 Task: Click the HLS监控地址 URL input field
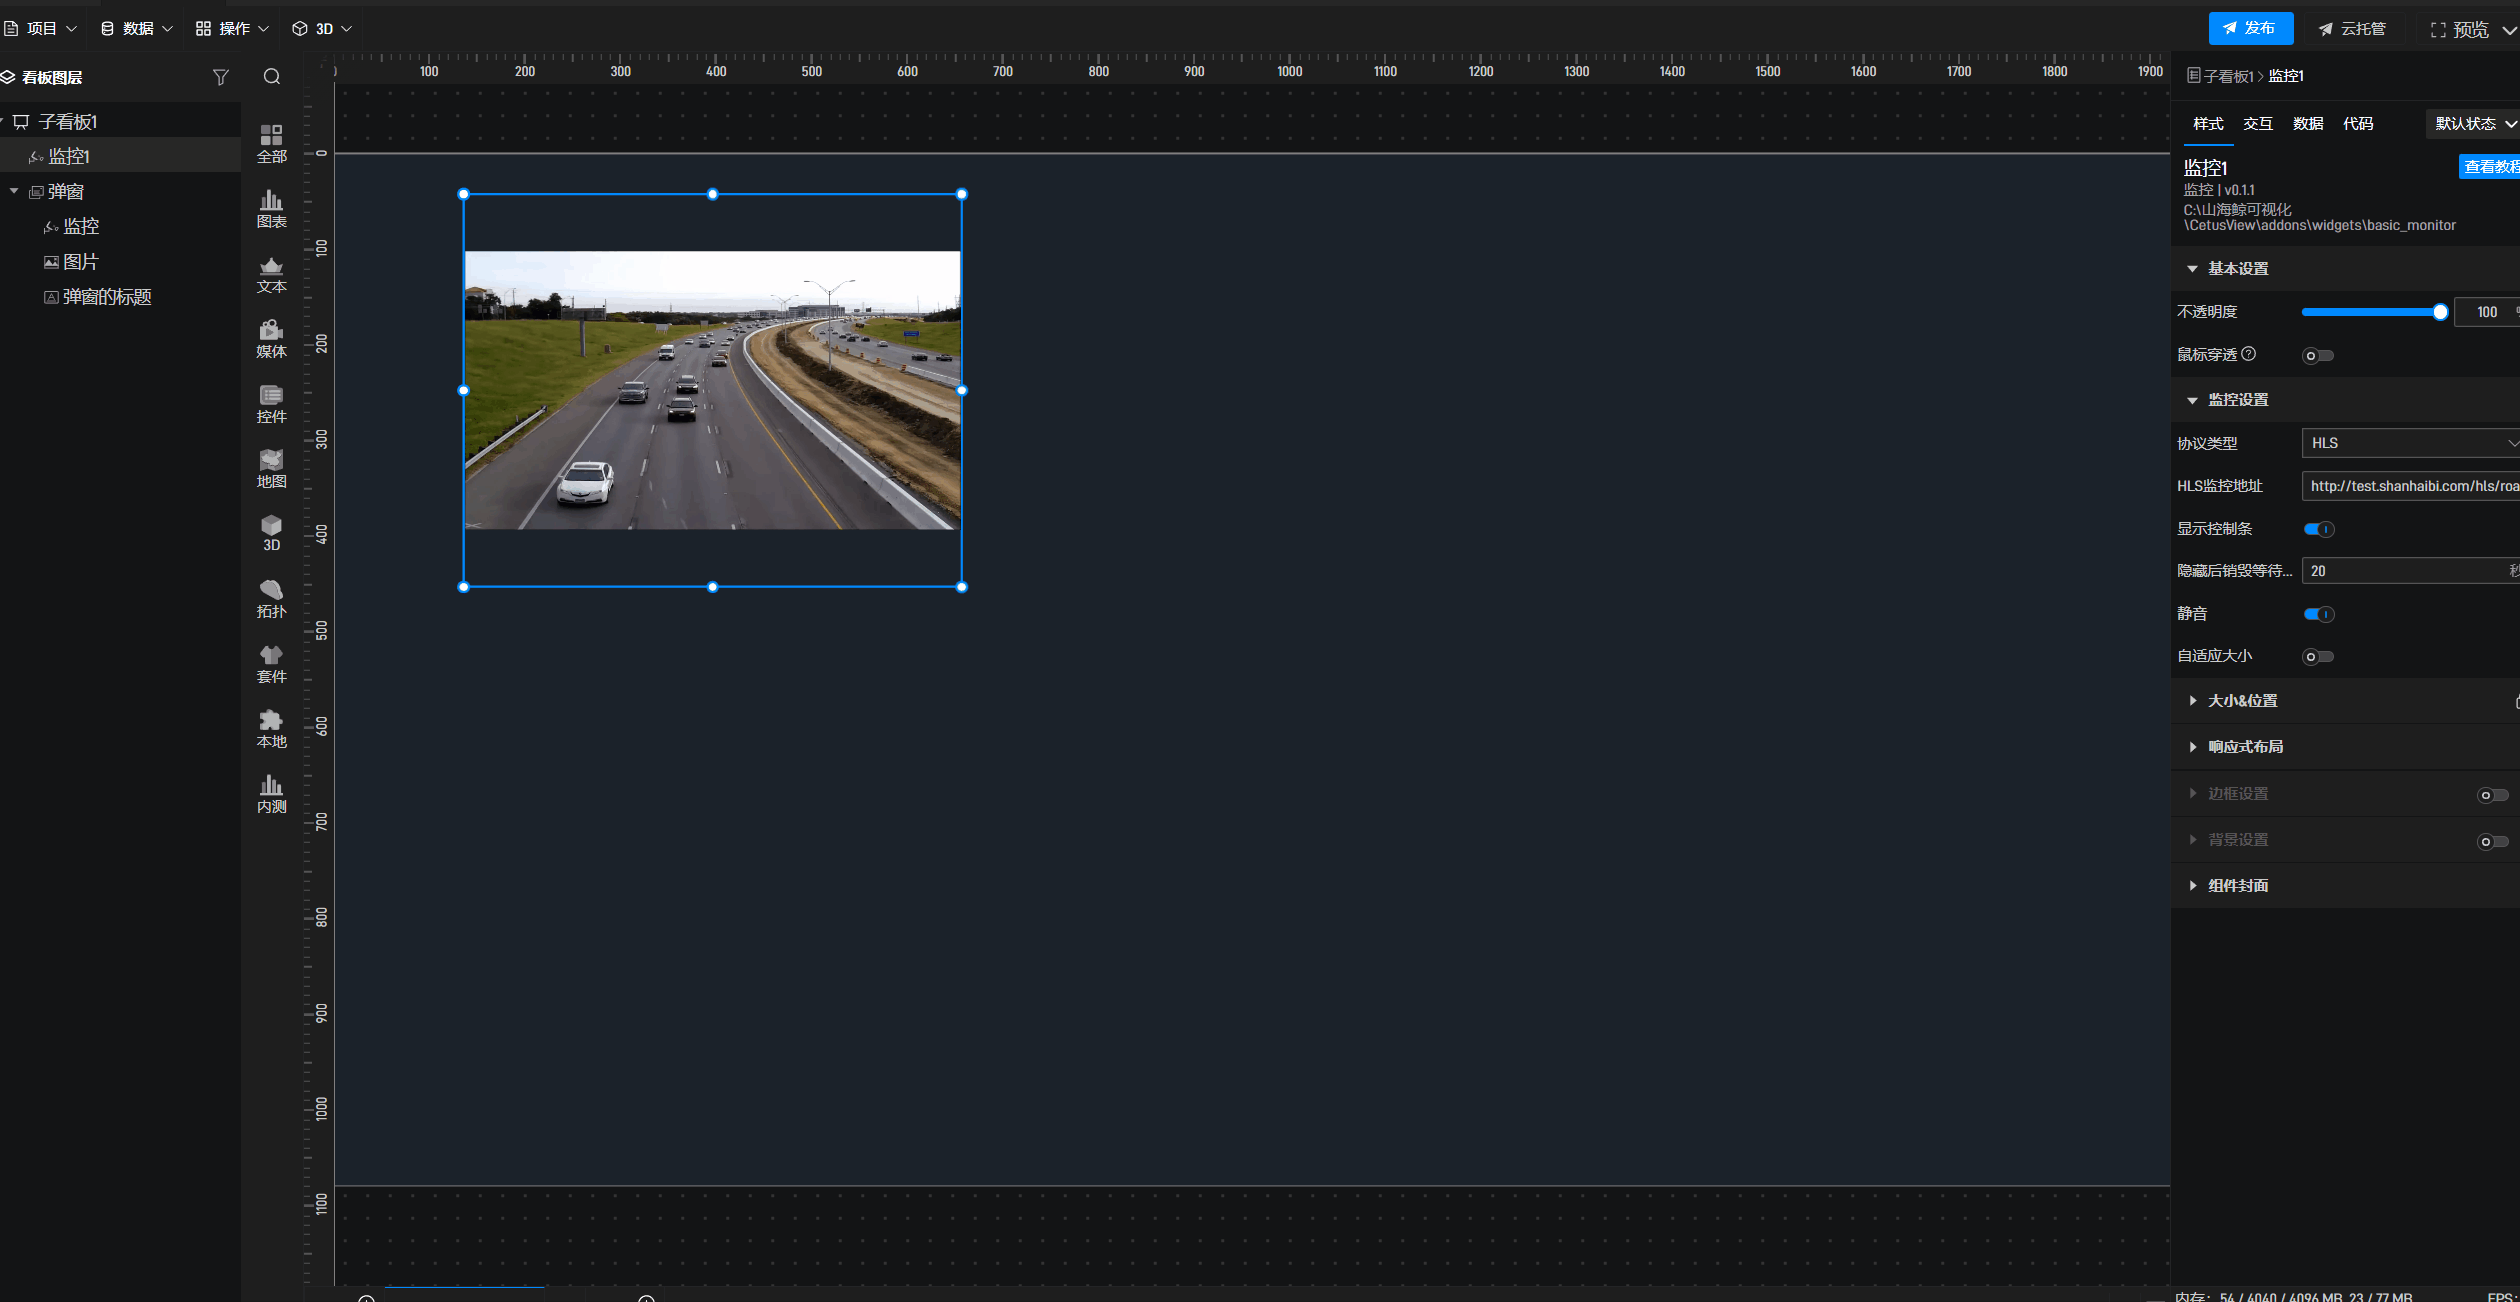pos(2410,486)
